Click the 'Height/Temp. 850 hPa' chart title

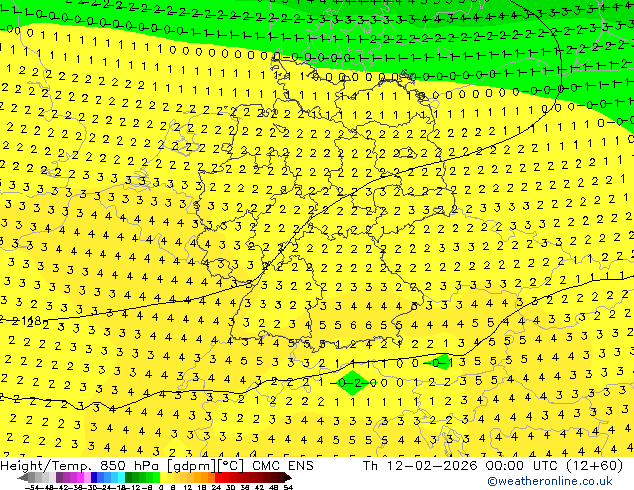point(80,466)
